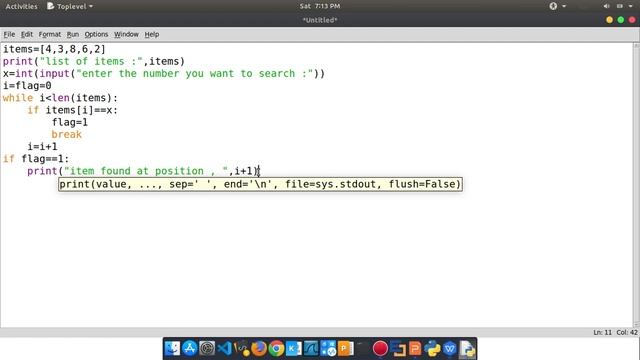Open the blue tiles app dock icon
Viewport: 640px width, 360px height.
point(328,349)
